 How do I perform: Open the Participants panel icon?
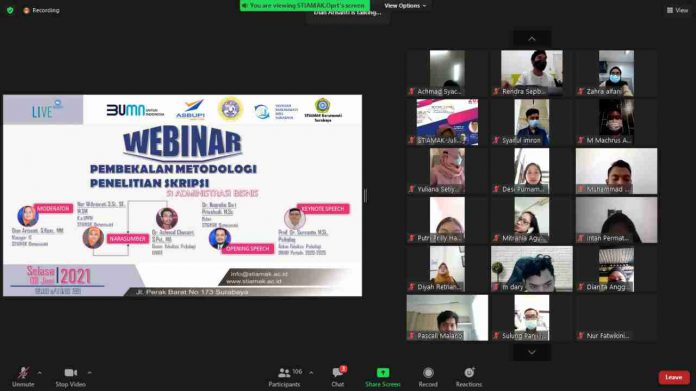(x=284, y=373)
